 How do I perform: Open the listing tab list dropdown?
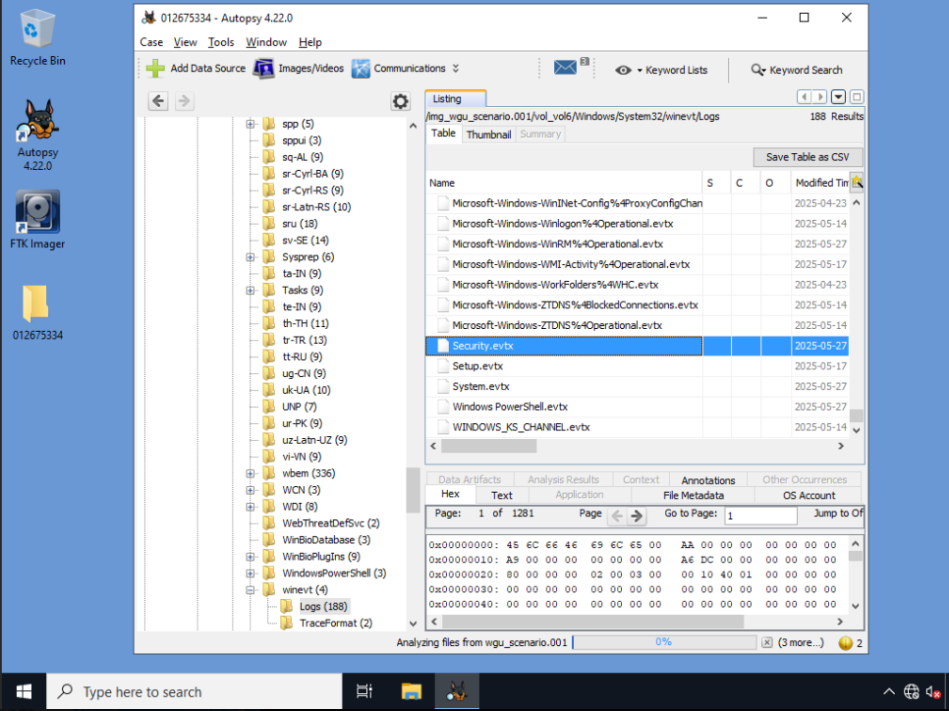tap(838, 97)
